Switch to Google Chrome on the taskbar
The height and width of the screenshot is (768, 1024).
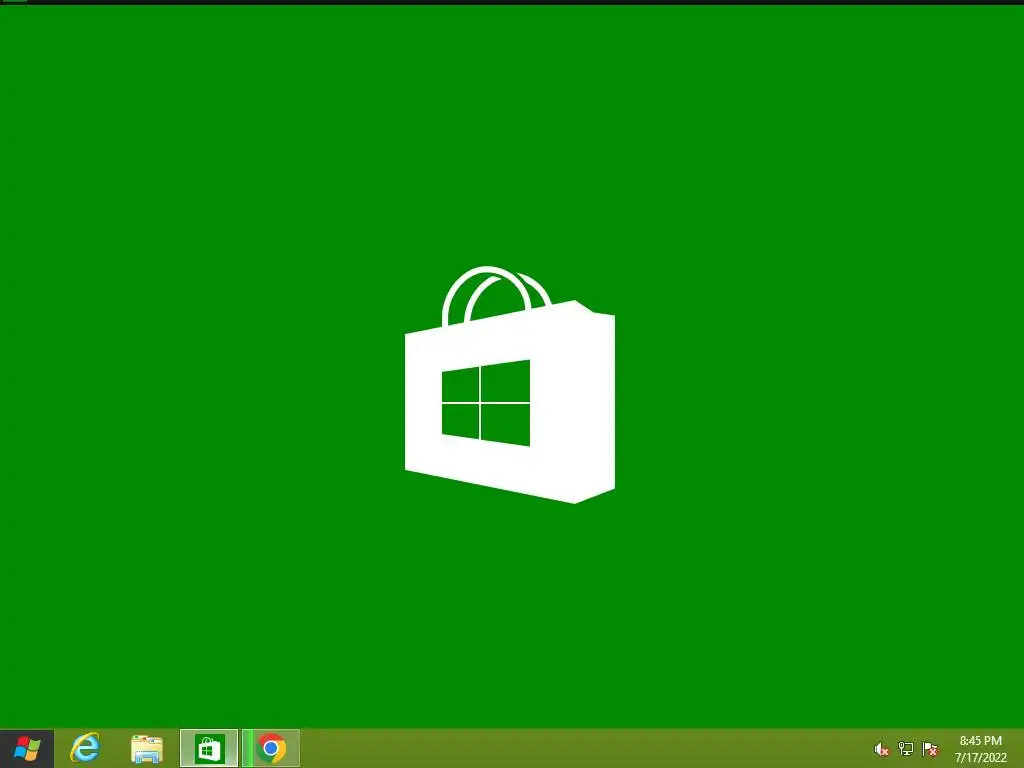pos(271,748)
